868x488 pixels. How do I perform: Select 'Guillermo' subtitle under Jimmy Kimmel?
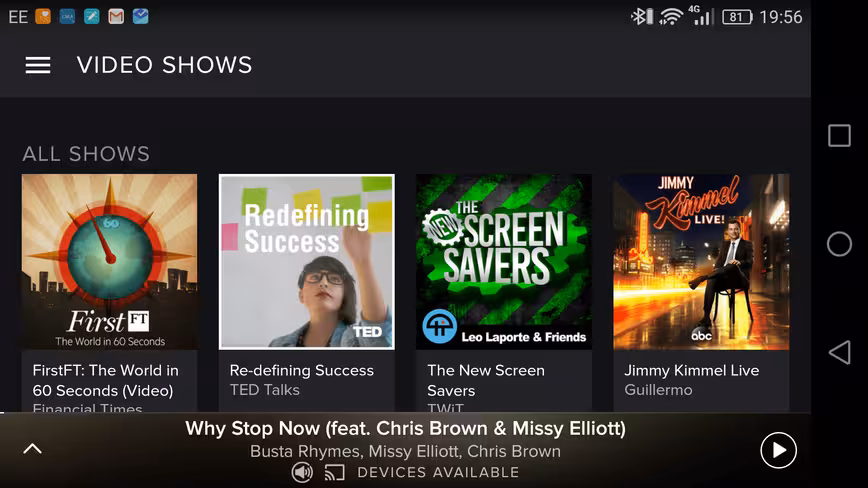(x=658, y=390)
